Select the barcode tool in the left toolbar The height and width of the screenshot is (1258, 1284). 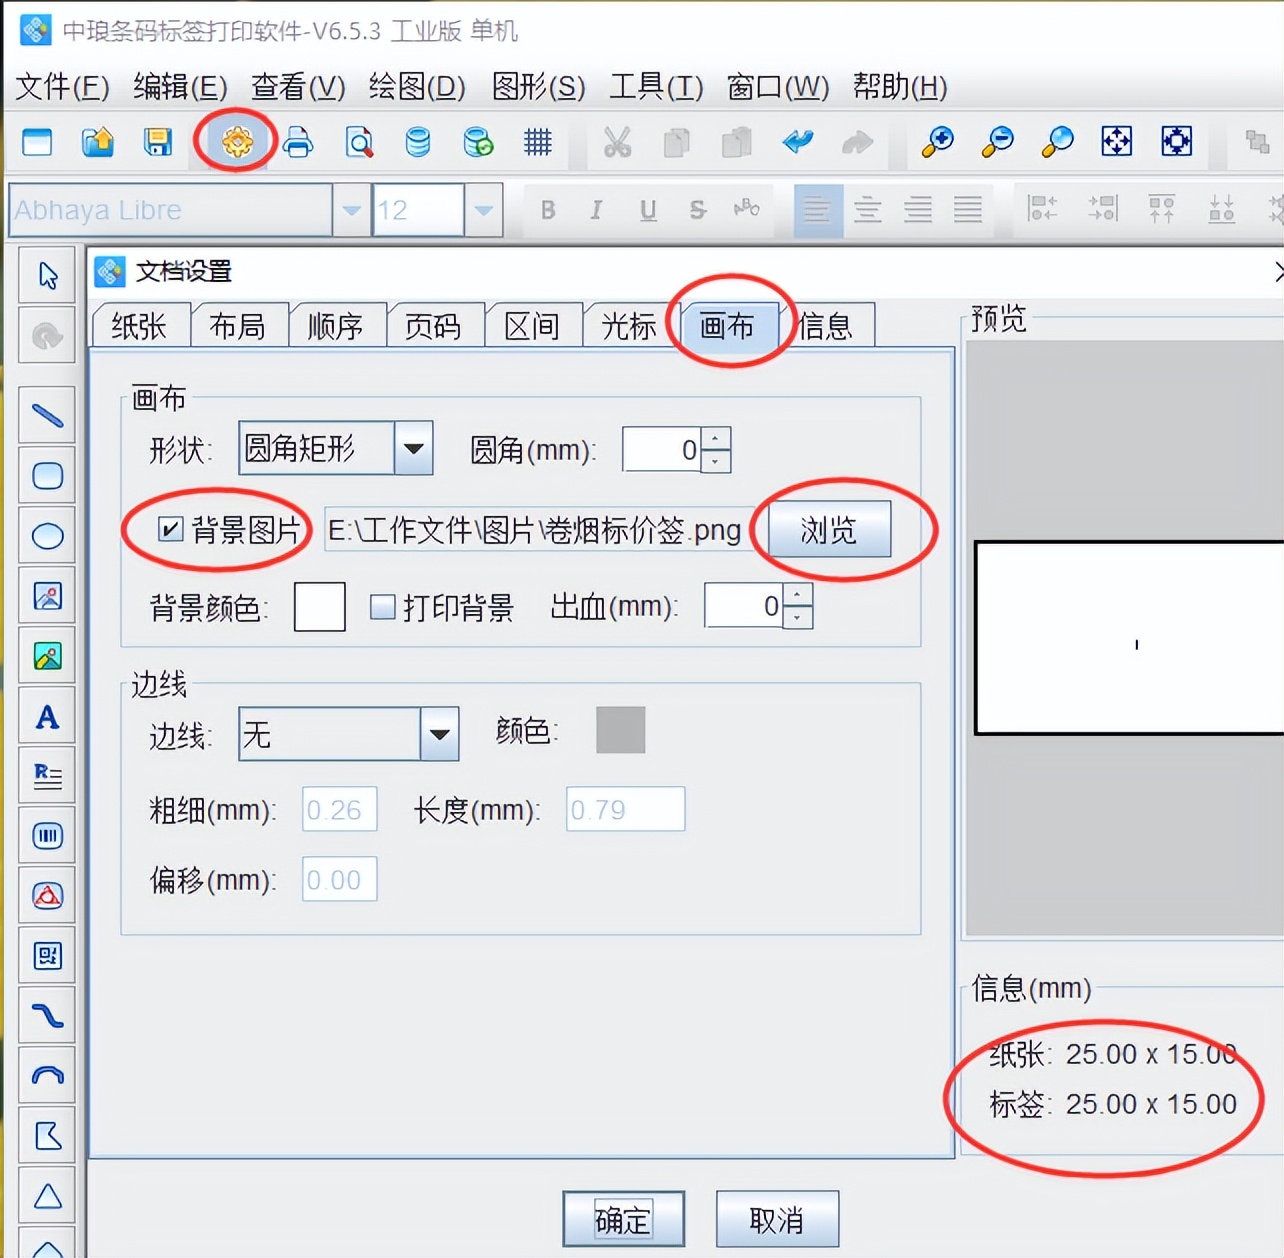coord(47,836)
